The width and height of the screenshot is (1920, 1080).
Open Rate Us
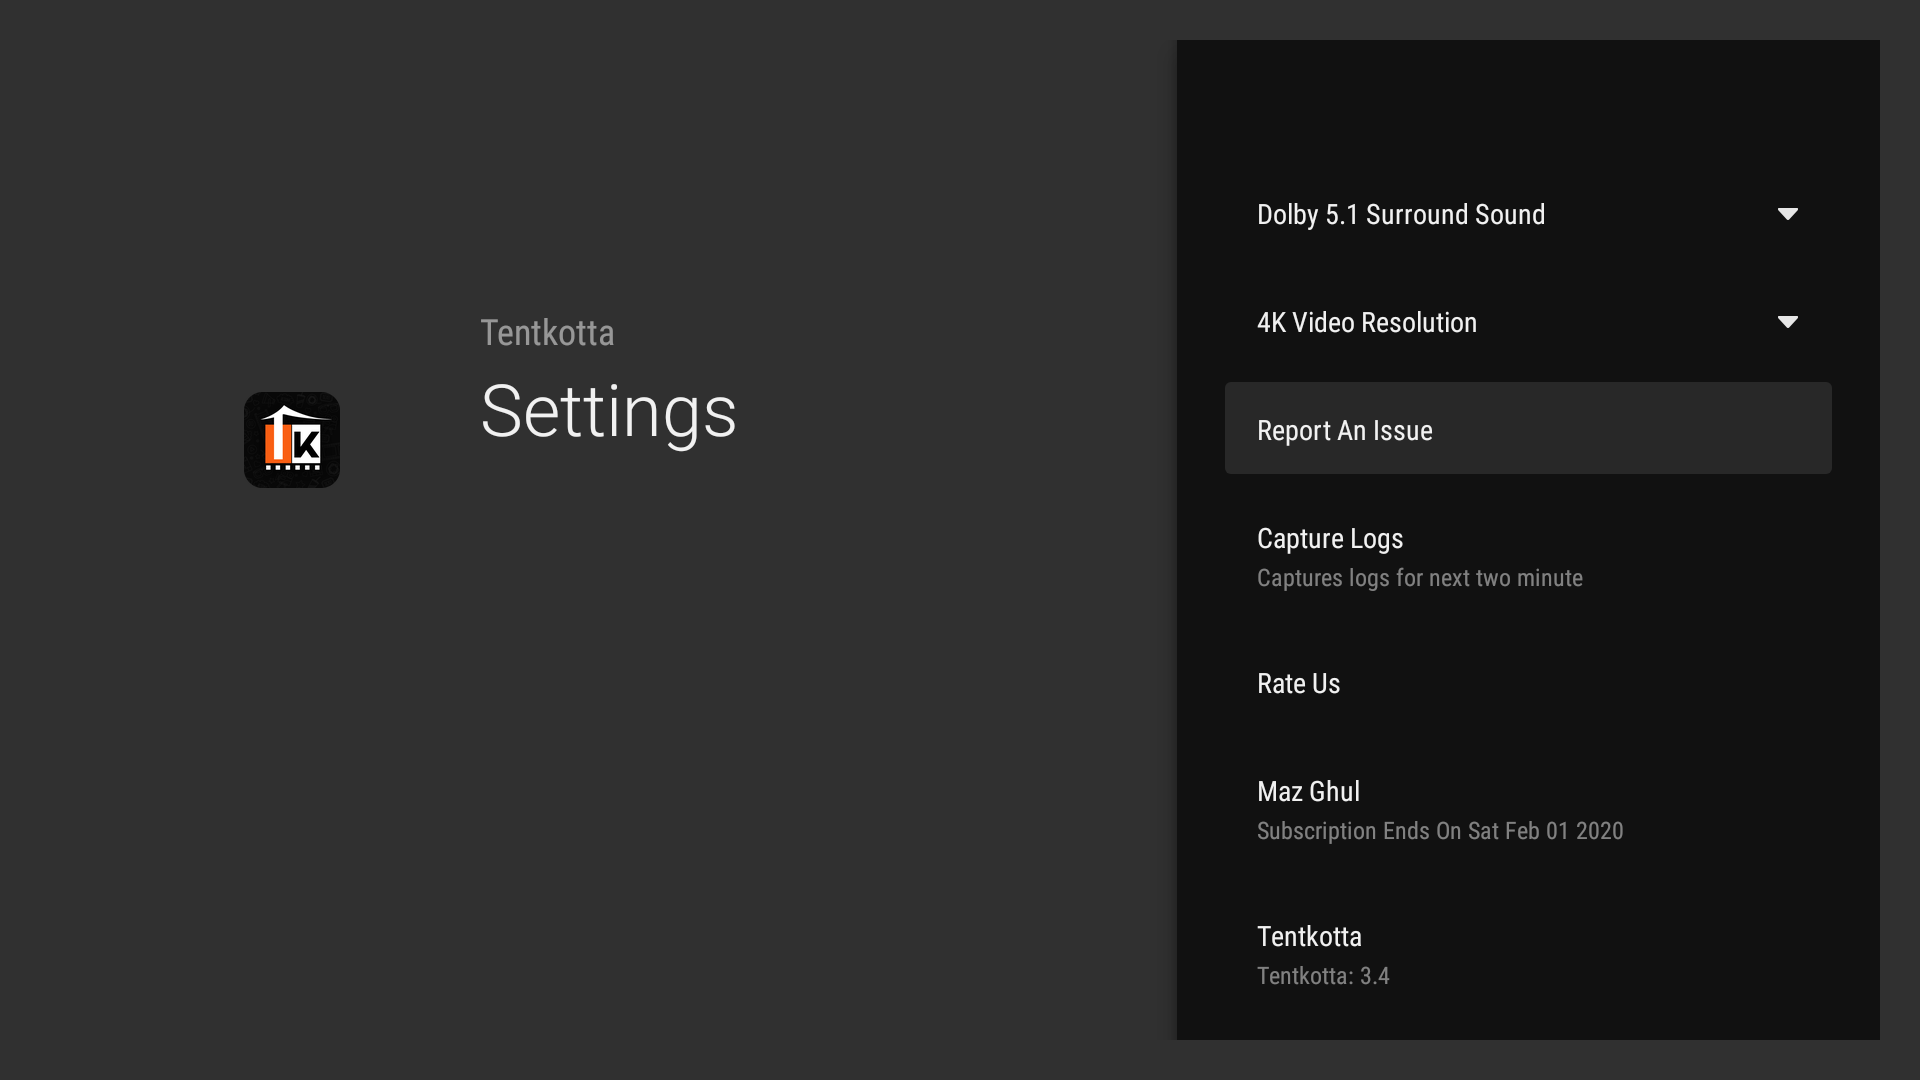tap(1298, 684)
